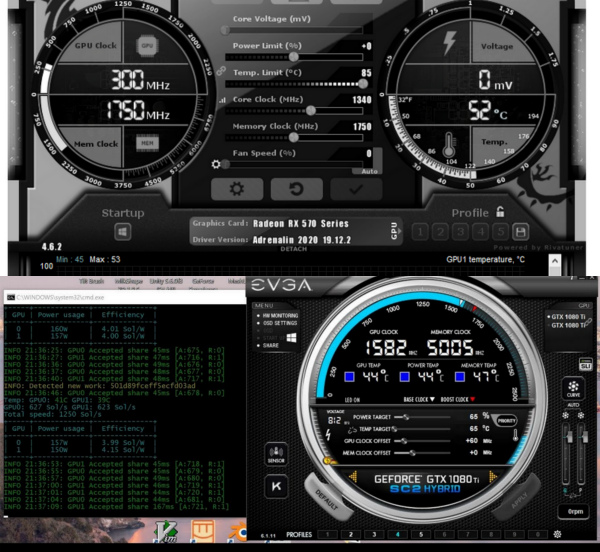Screen dimensions: 600x552
Task: Select Afterburner profile slot 1
Action: (x=420, y=232)
